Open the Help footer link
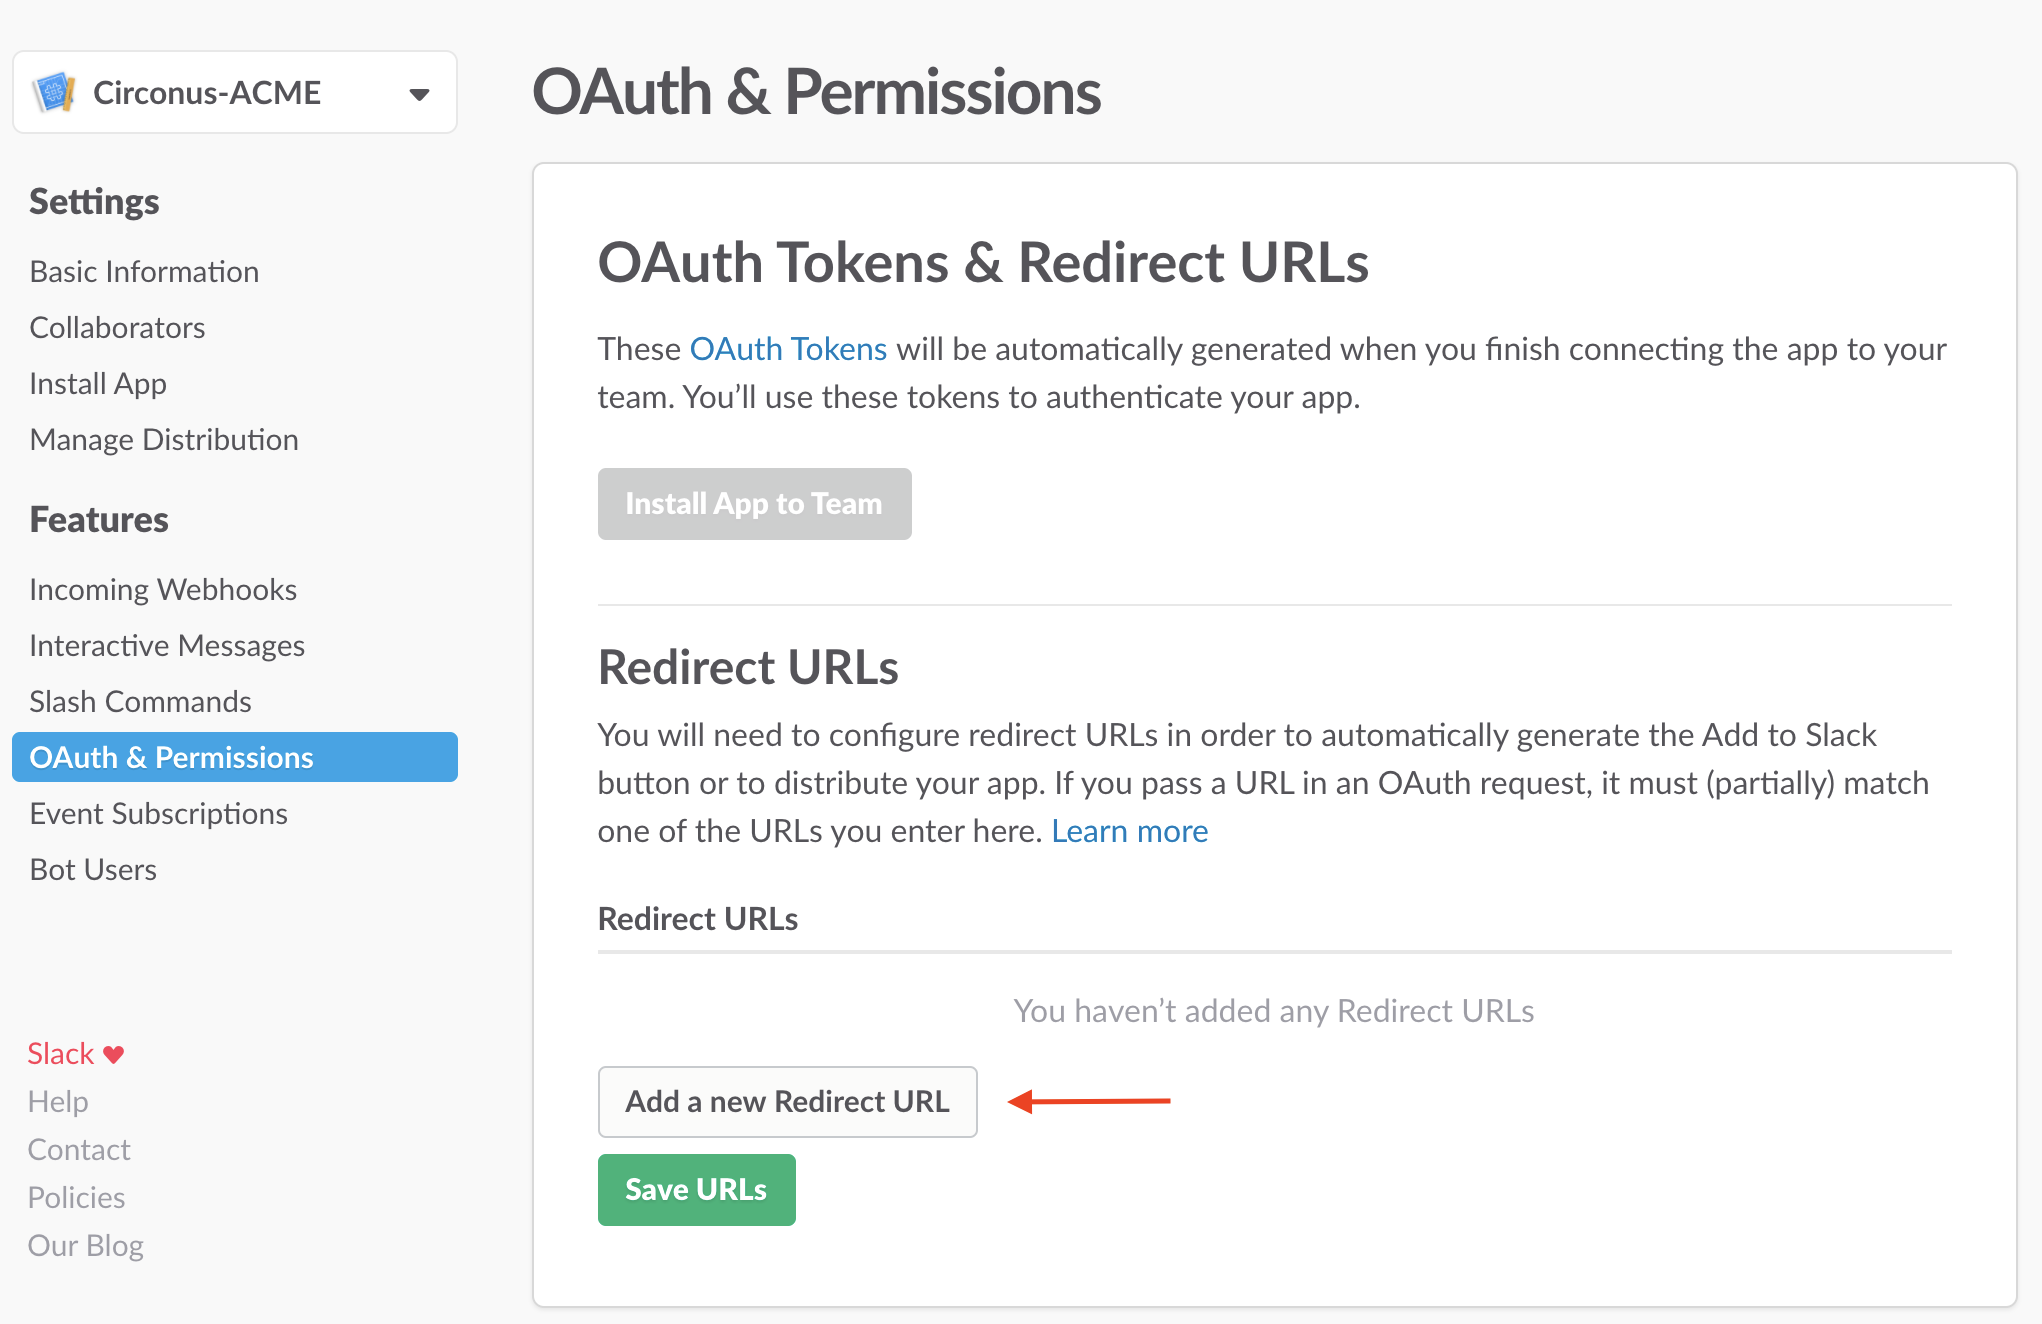The image size is (2042, 1324). 58,1102
